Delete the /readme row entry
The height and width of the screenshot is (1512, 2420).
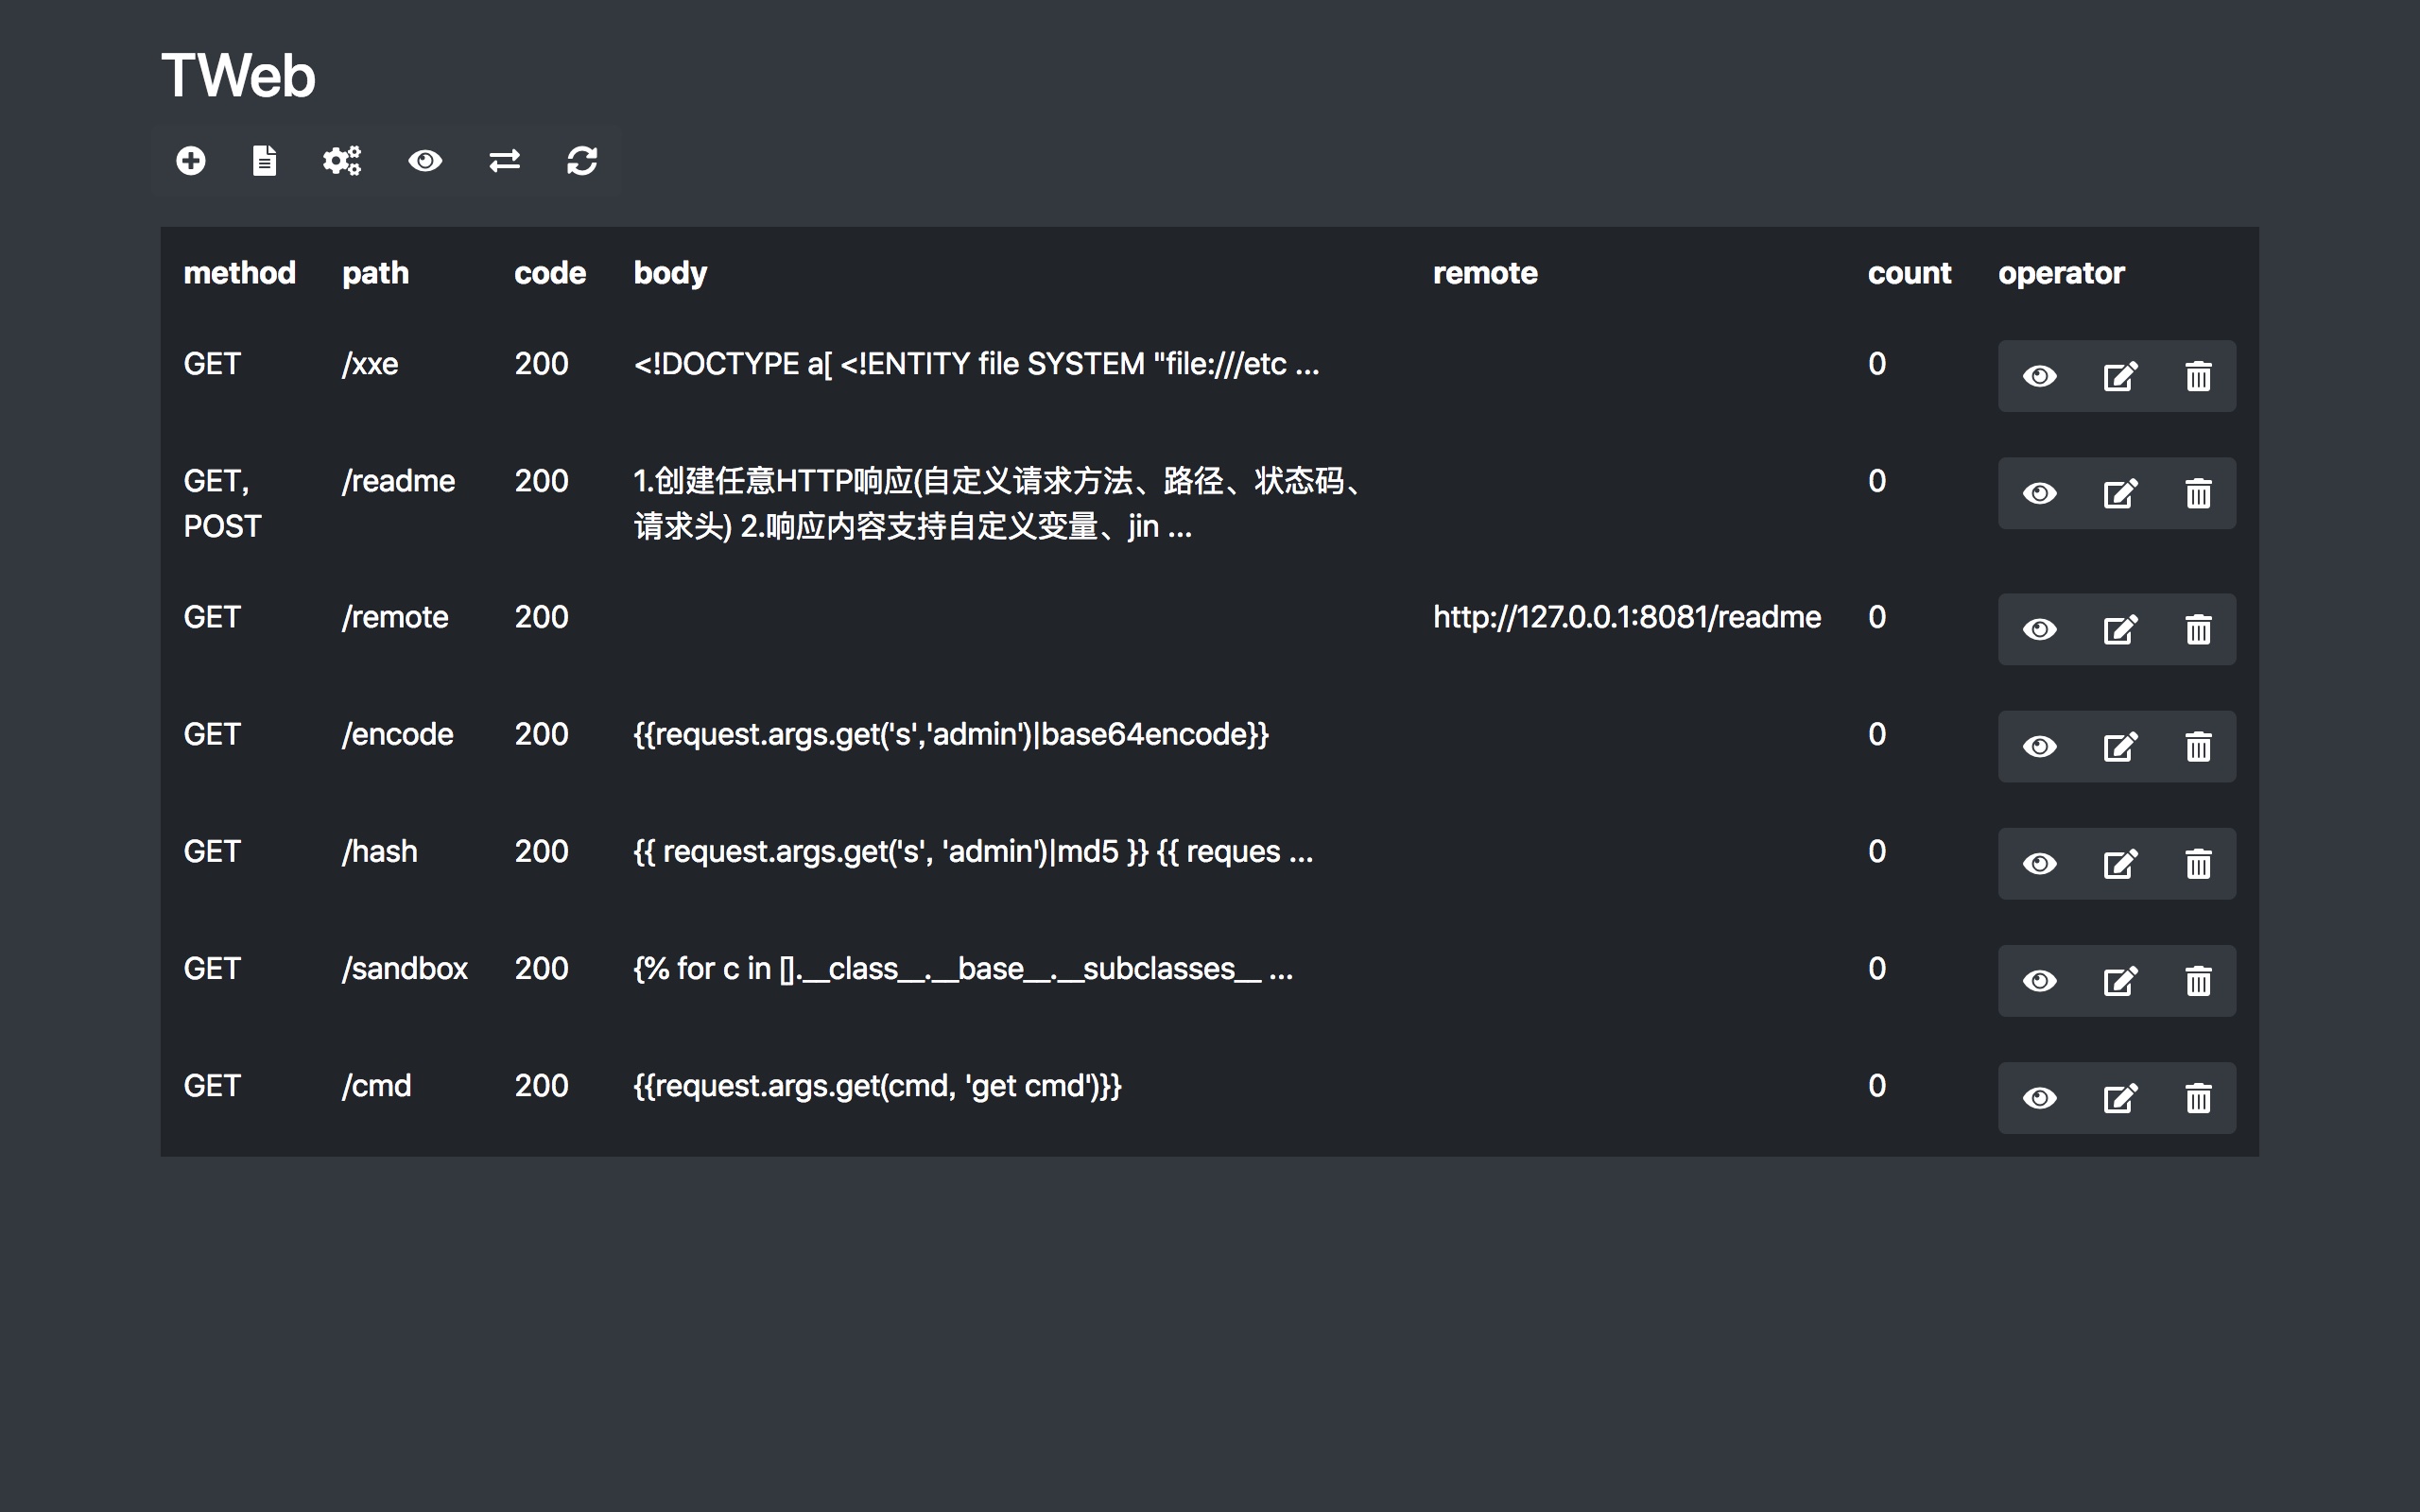(2198, 494)
